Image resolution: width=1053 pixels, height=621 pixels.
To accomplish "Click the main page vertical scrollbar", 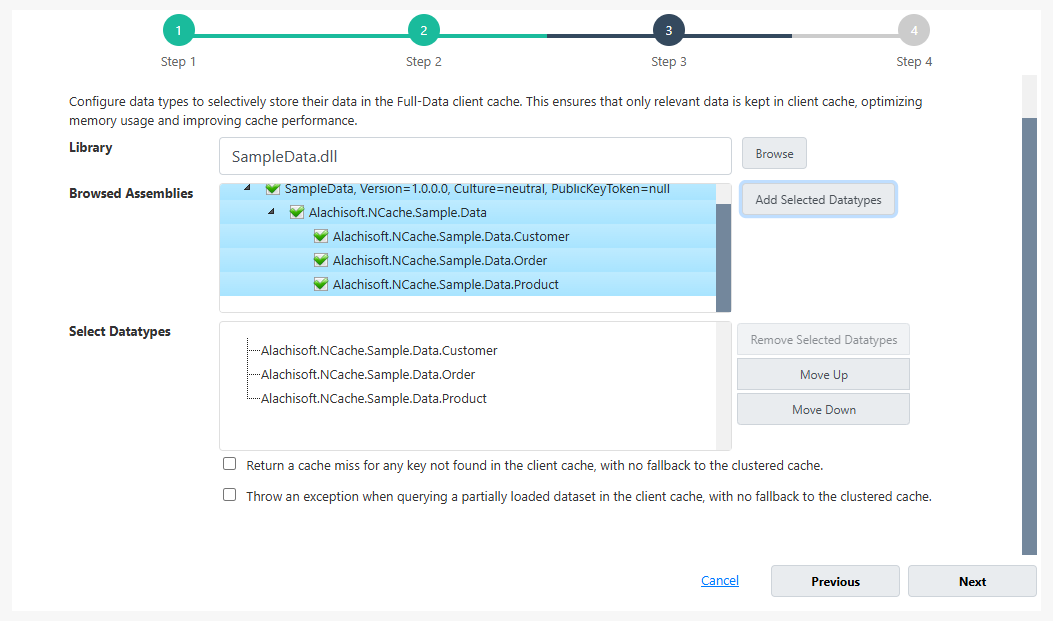I will pos(1029,336).
